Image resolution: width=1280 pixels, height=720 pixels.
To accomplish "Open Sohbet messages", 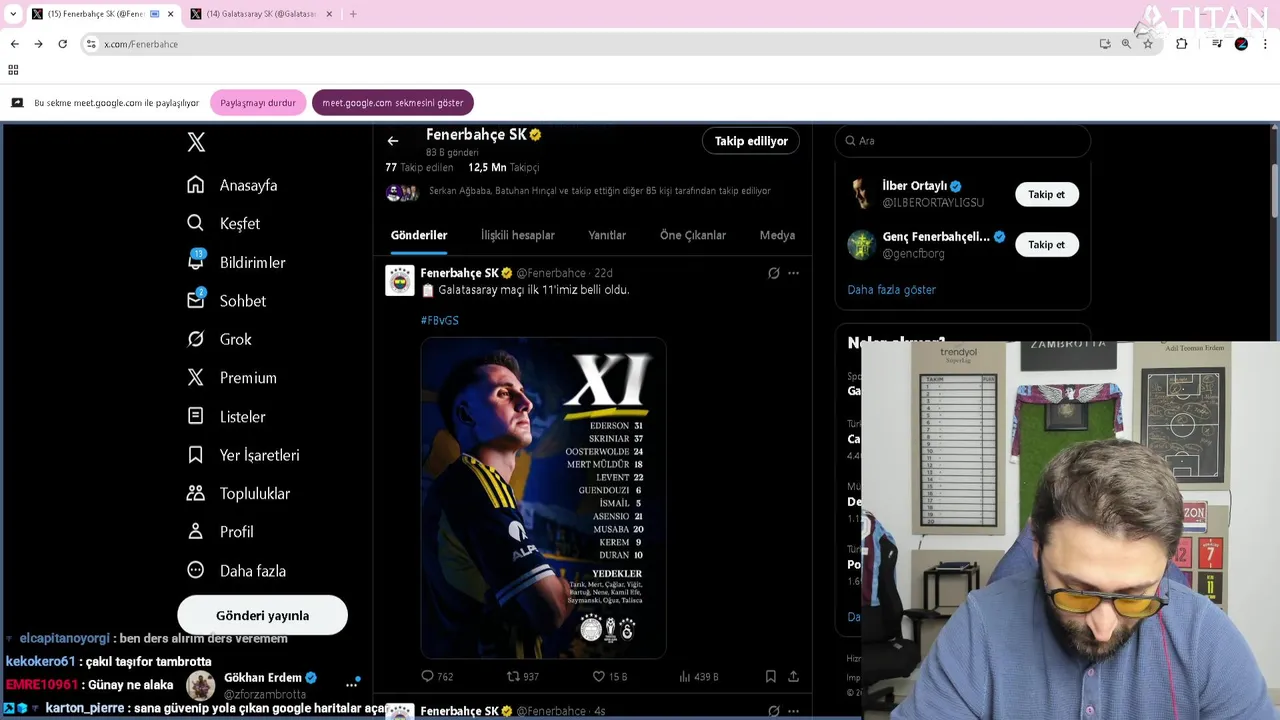I will pos(226,300).
